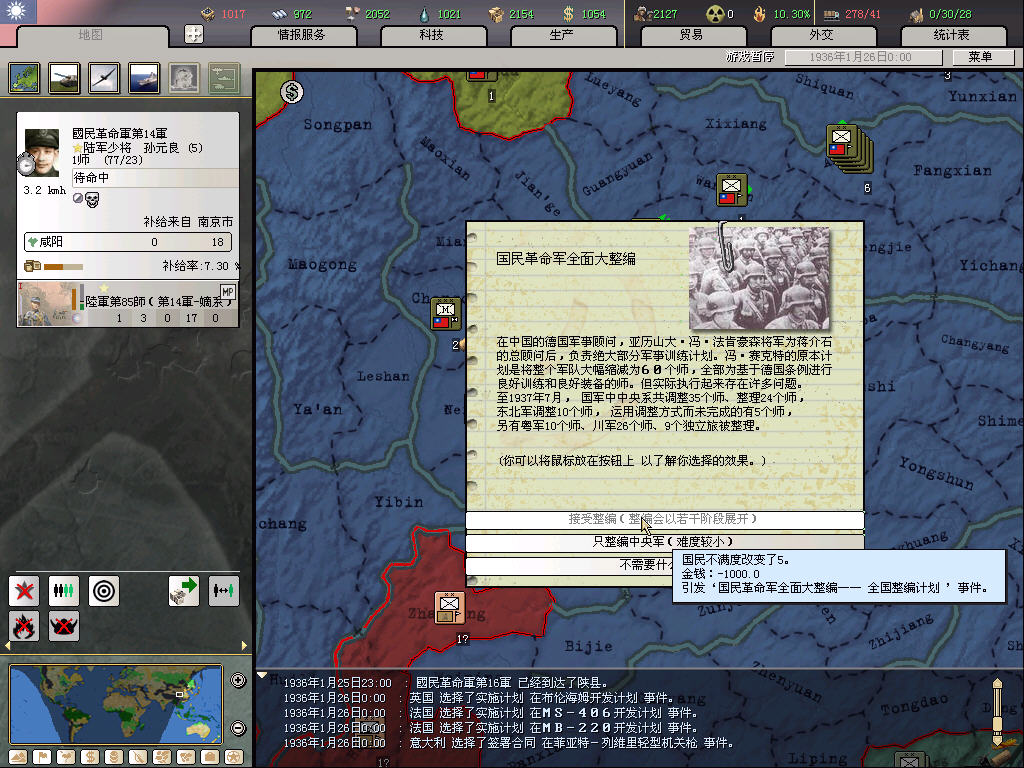1024x768 pixels.
Task: Click the reorganize divisions soldiers icon
Action: (64, 591)
